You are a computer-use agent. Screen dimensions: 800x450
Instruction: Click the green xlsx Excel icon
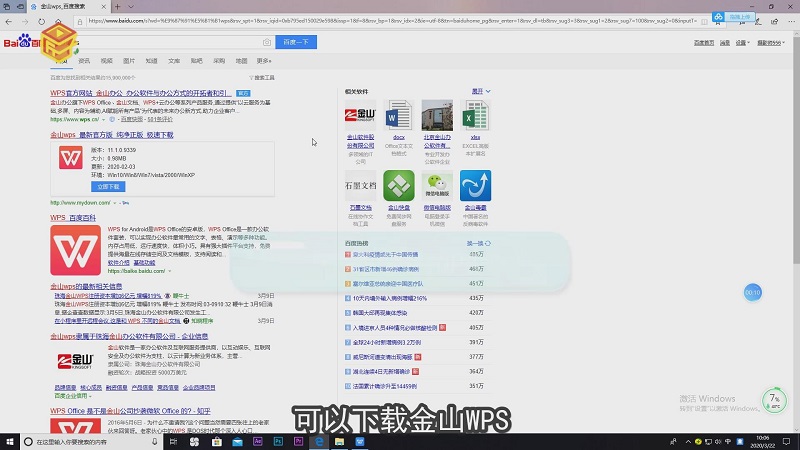pyautogui.click(x=475, y=116)
